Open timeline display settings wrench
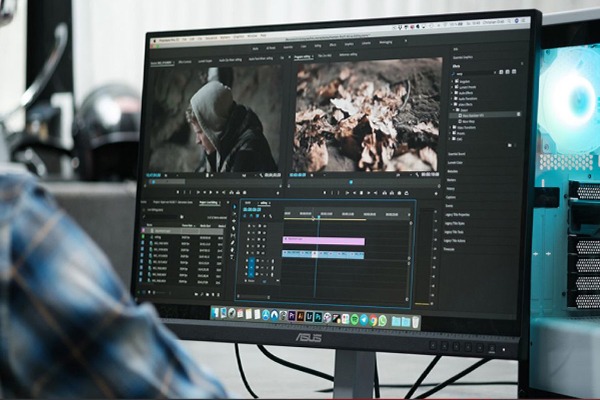Viewport: 600px width, 400px height. (271, 217)
